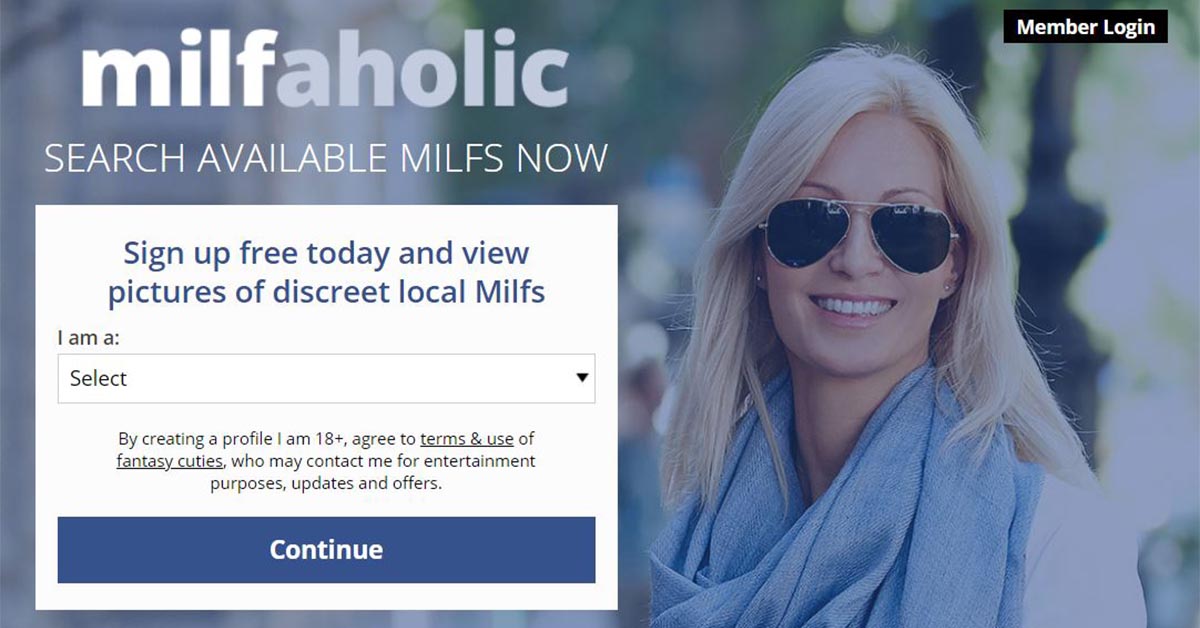The height and width of the screenshot is (628, 1200).
Task: Click the 'Select' placeholder text in combo box
Action: (x=98, y=378)
